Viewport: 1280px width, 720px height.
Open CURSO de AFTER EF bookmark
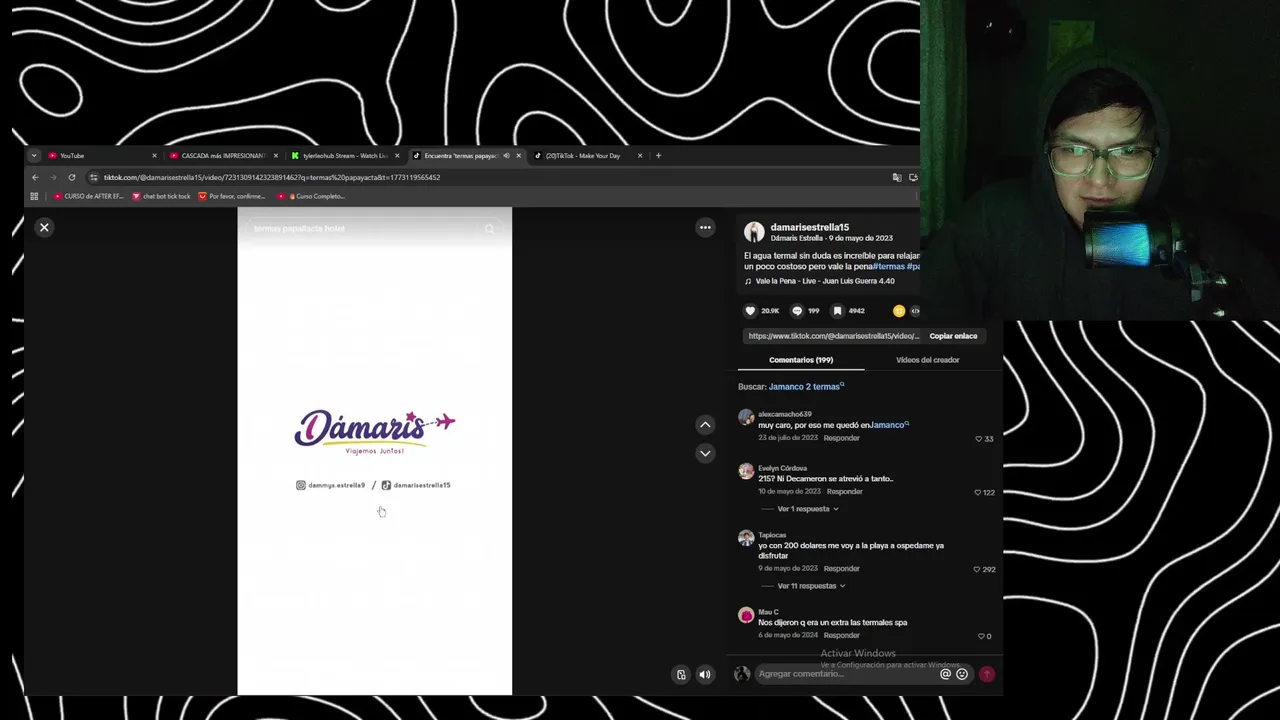[x=89, y=196]
